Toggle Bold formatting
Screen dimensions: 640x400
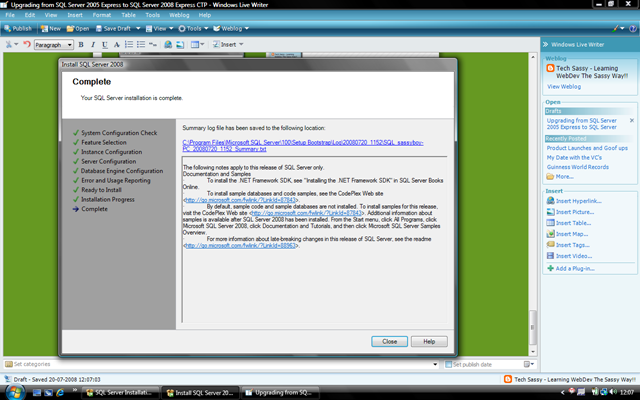coord(81,44)
